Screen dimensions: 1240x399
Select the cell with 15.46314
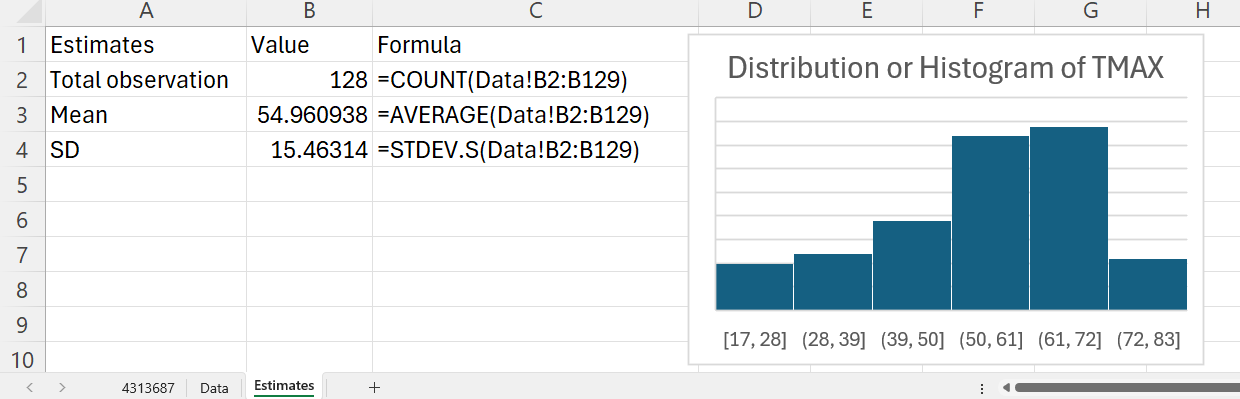[x=309, y=150]
